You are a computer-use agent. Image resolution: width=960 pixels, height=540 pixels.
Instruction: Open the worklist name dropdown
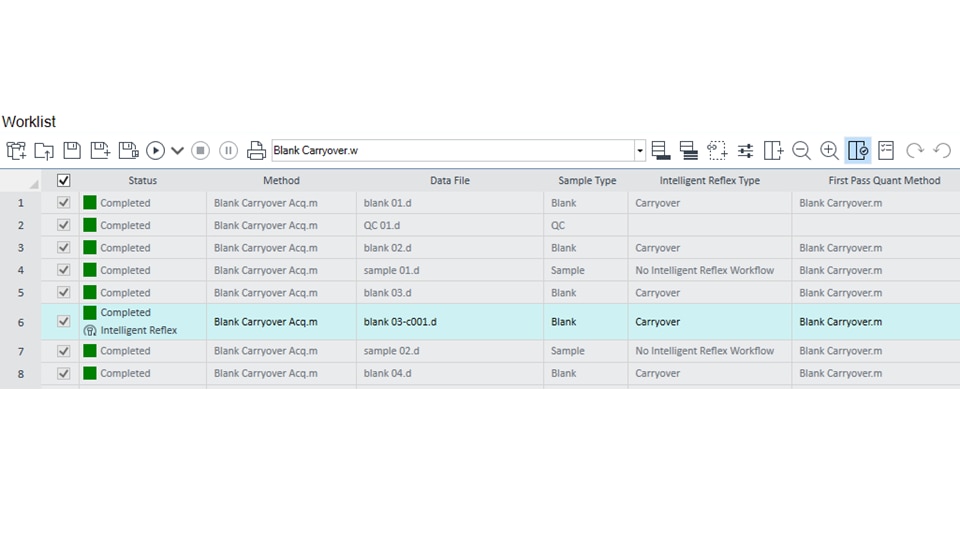[x=640, y=151]
